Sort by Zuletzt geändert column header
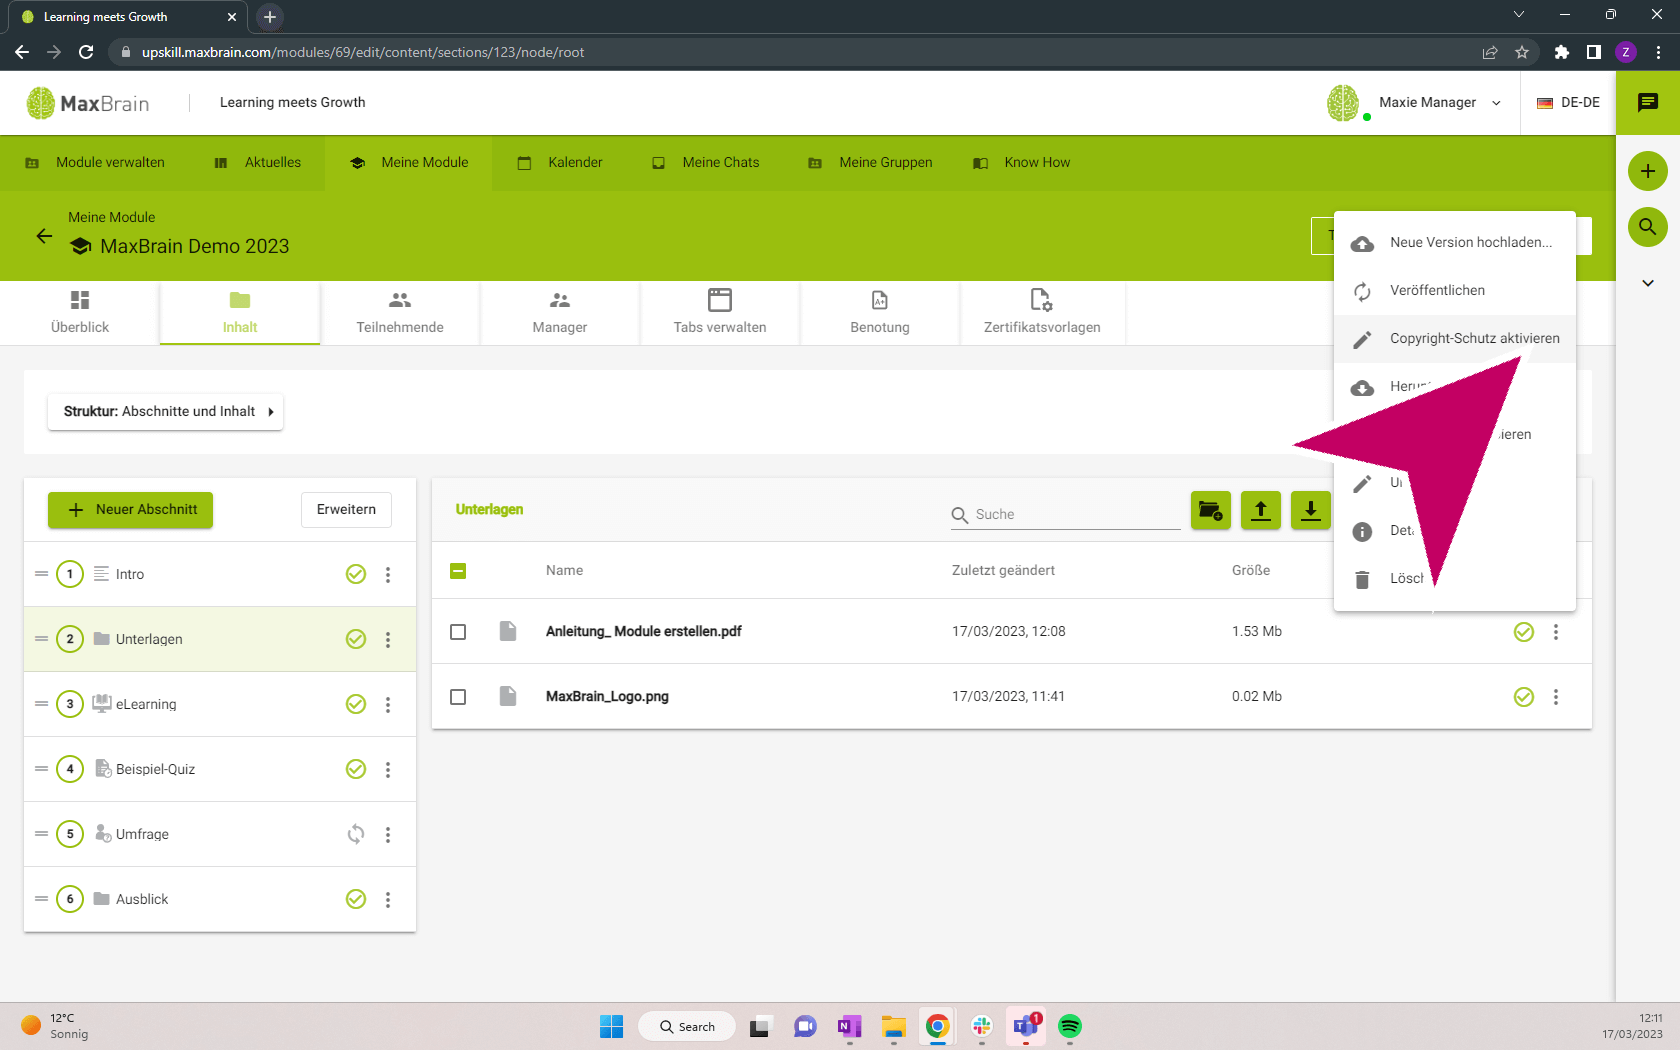 [x=1003, y=571]
